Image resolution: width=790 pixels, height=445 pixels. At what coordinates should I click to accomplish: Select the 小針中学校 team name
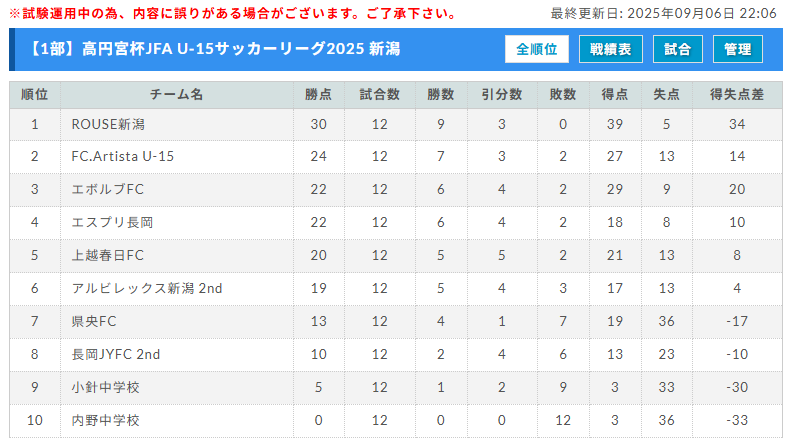click(x=105, y=388)
